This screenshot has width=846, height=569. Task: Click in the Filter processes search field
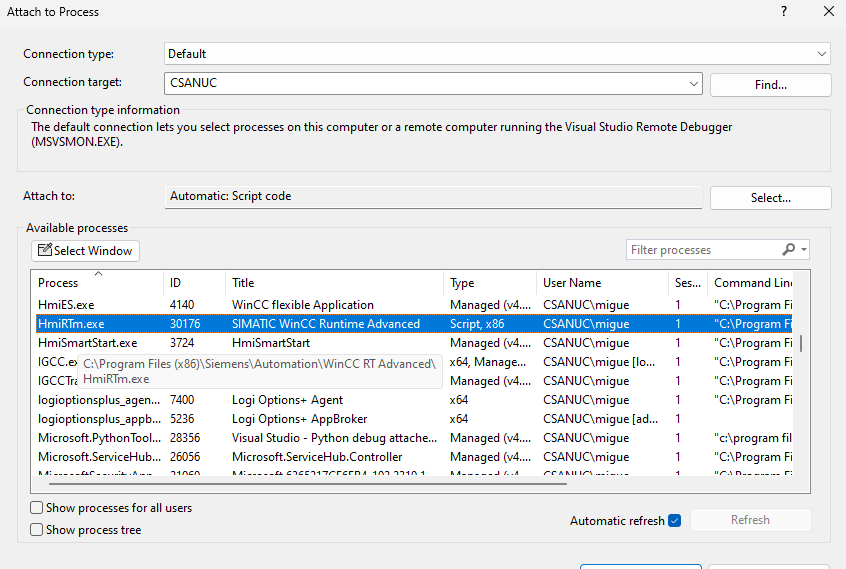704,250
